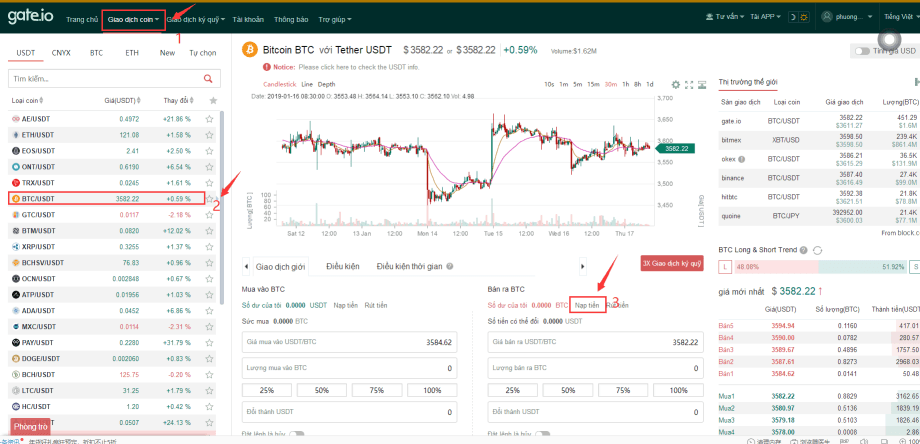Favorite the AE/USDT pair star
Viewport: 920px width, 444px height.
pyautogui.click(x=209, y=118)
